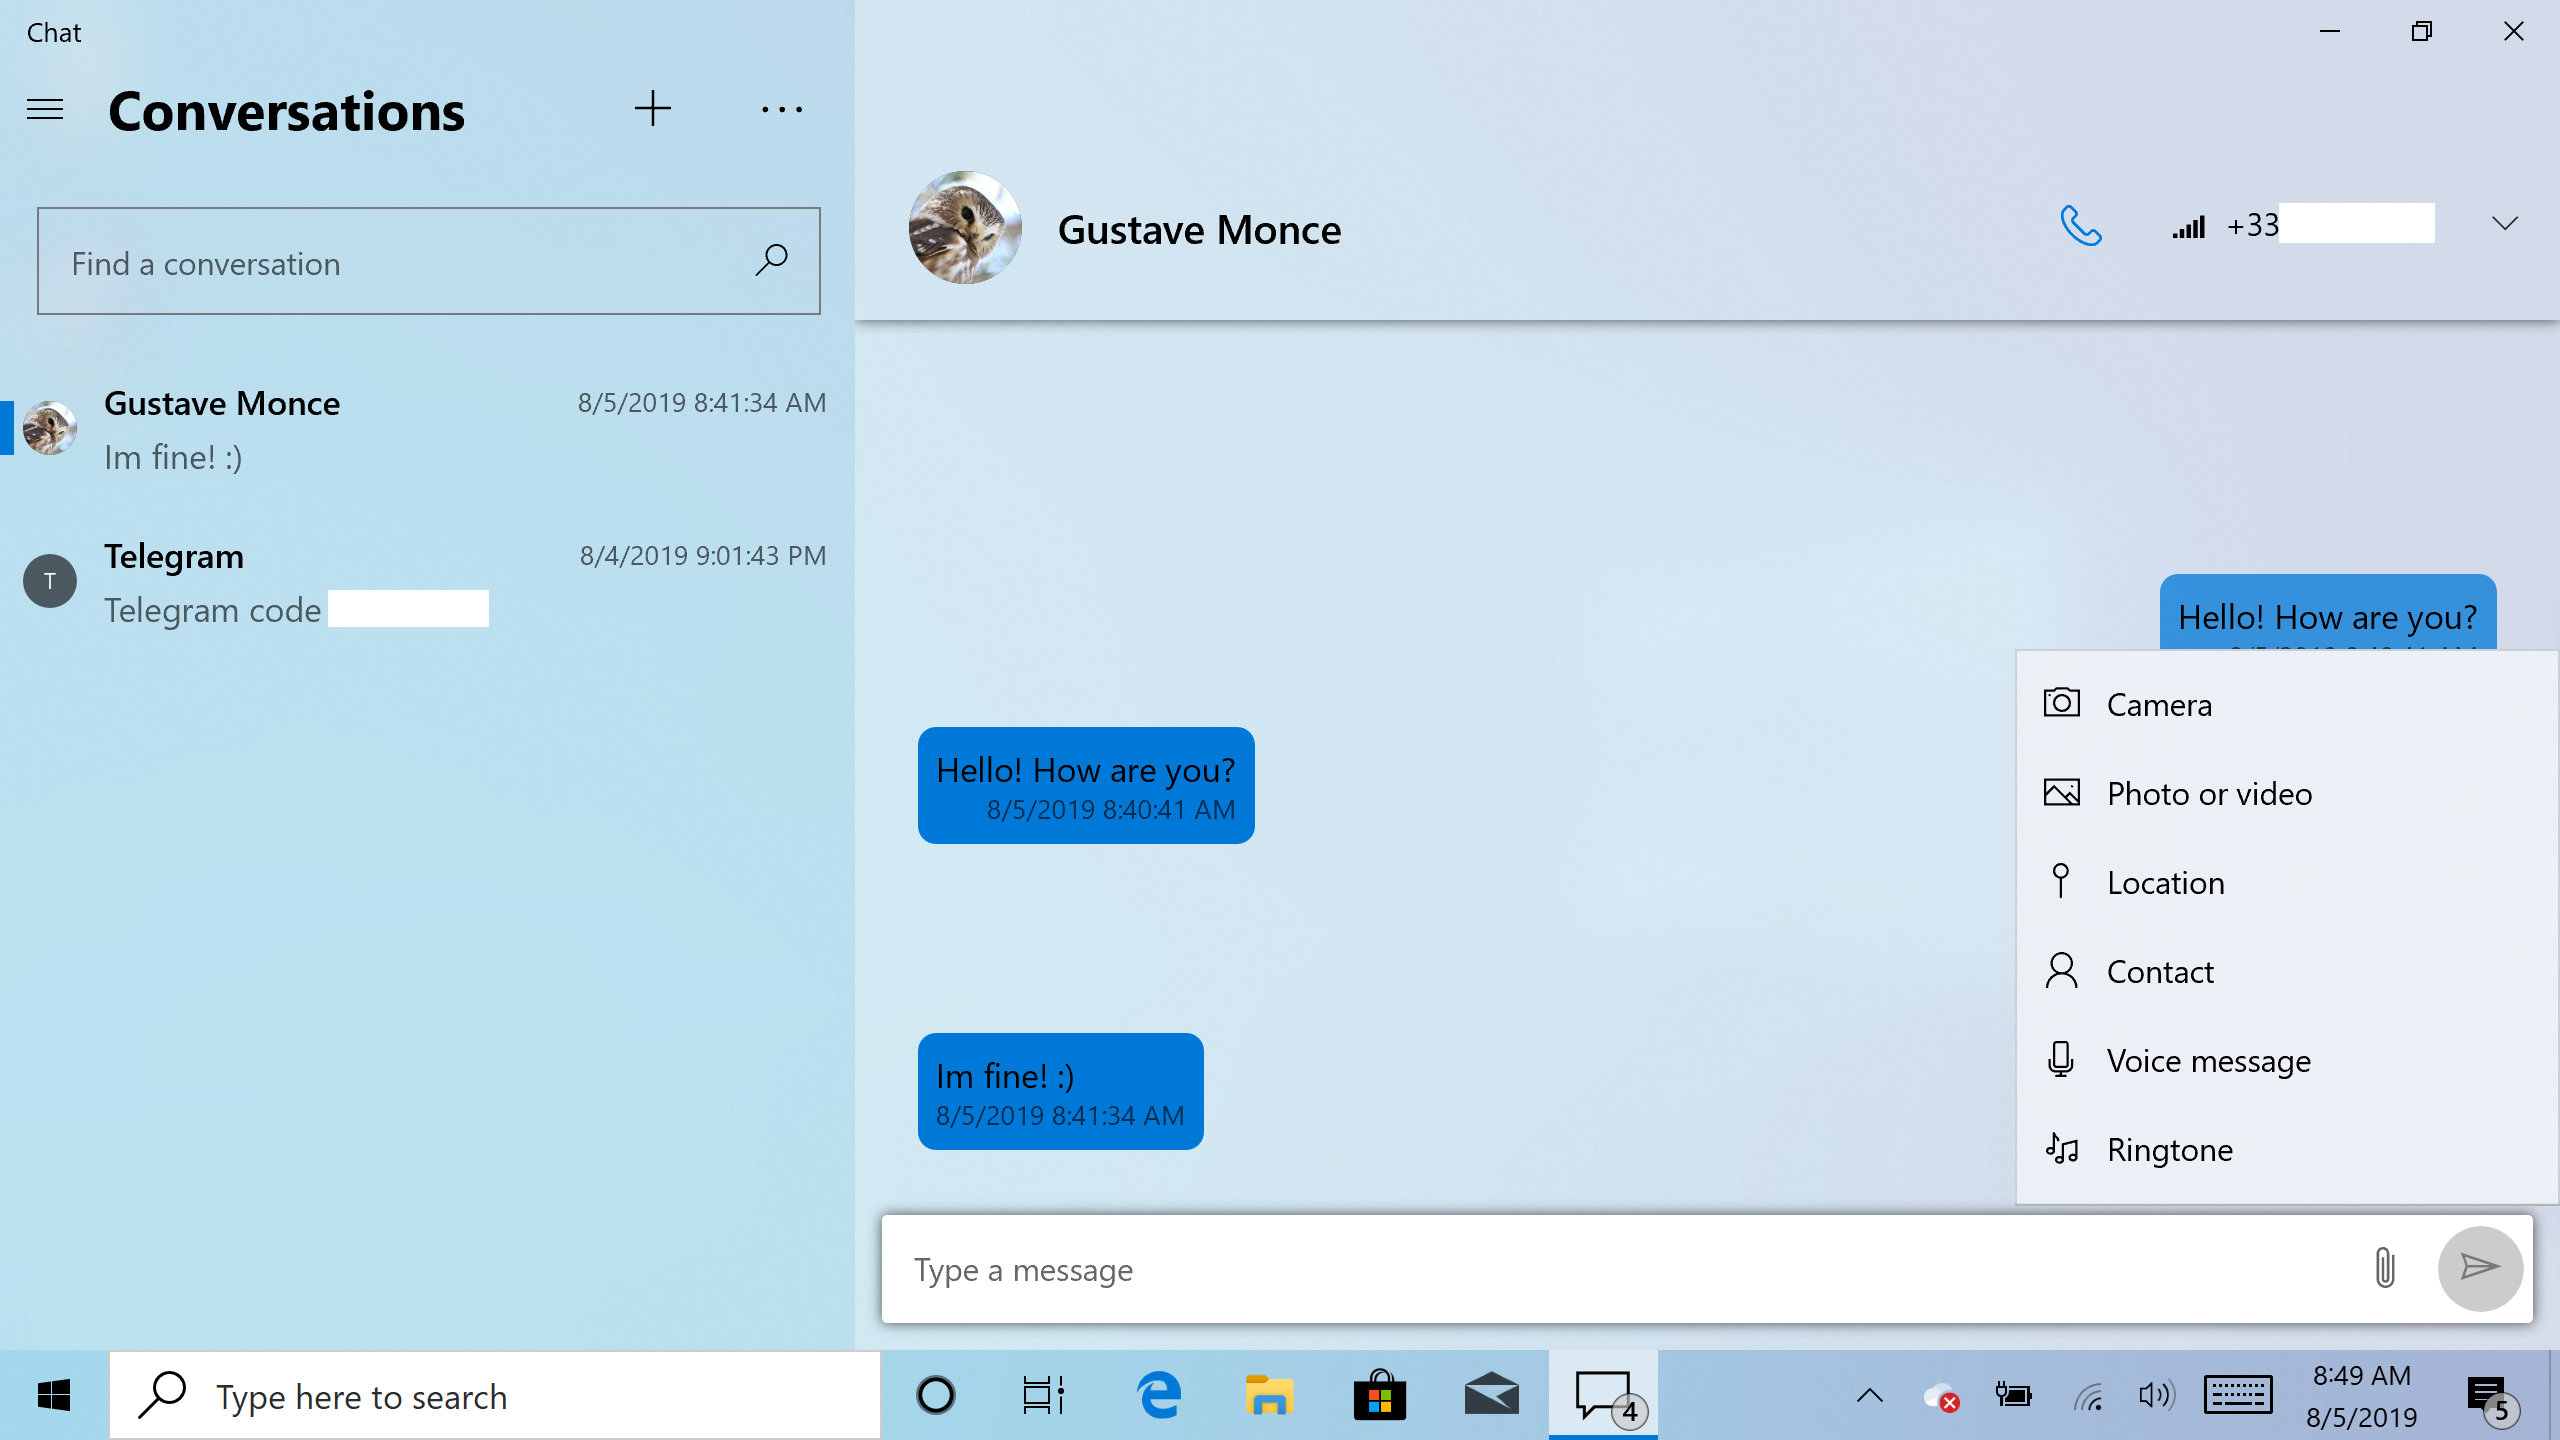Select Voice message menu entry
2560x1440 pixels.
2208,1061
